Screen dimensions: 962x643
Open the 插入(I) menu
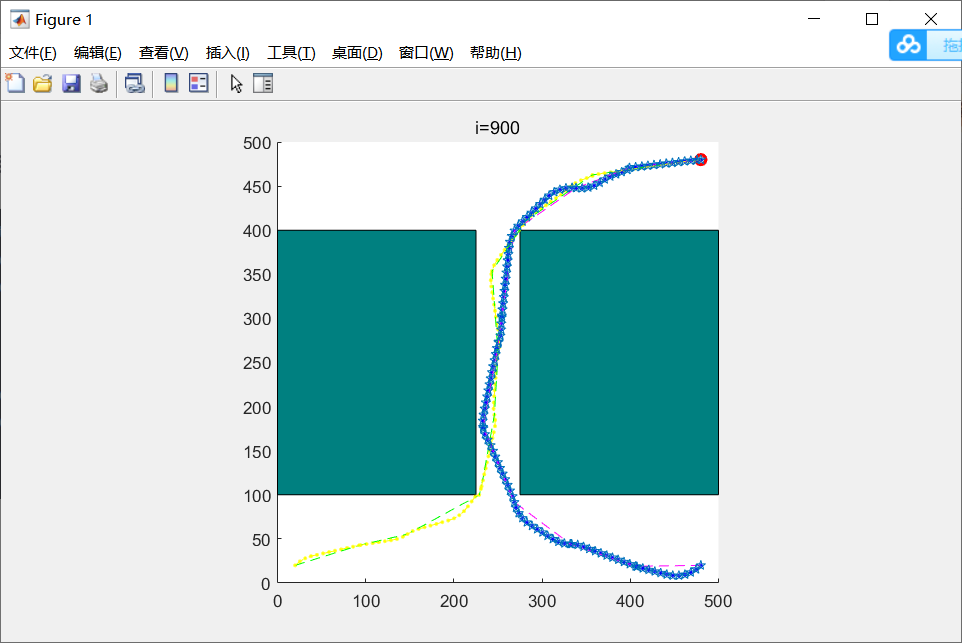228,53
